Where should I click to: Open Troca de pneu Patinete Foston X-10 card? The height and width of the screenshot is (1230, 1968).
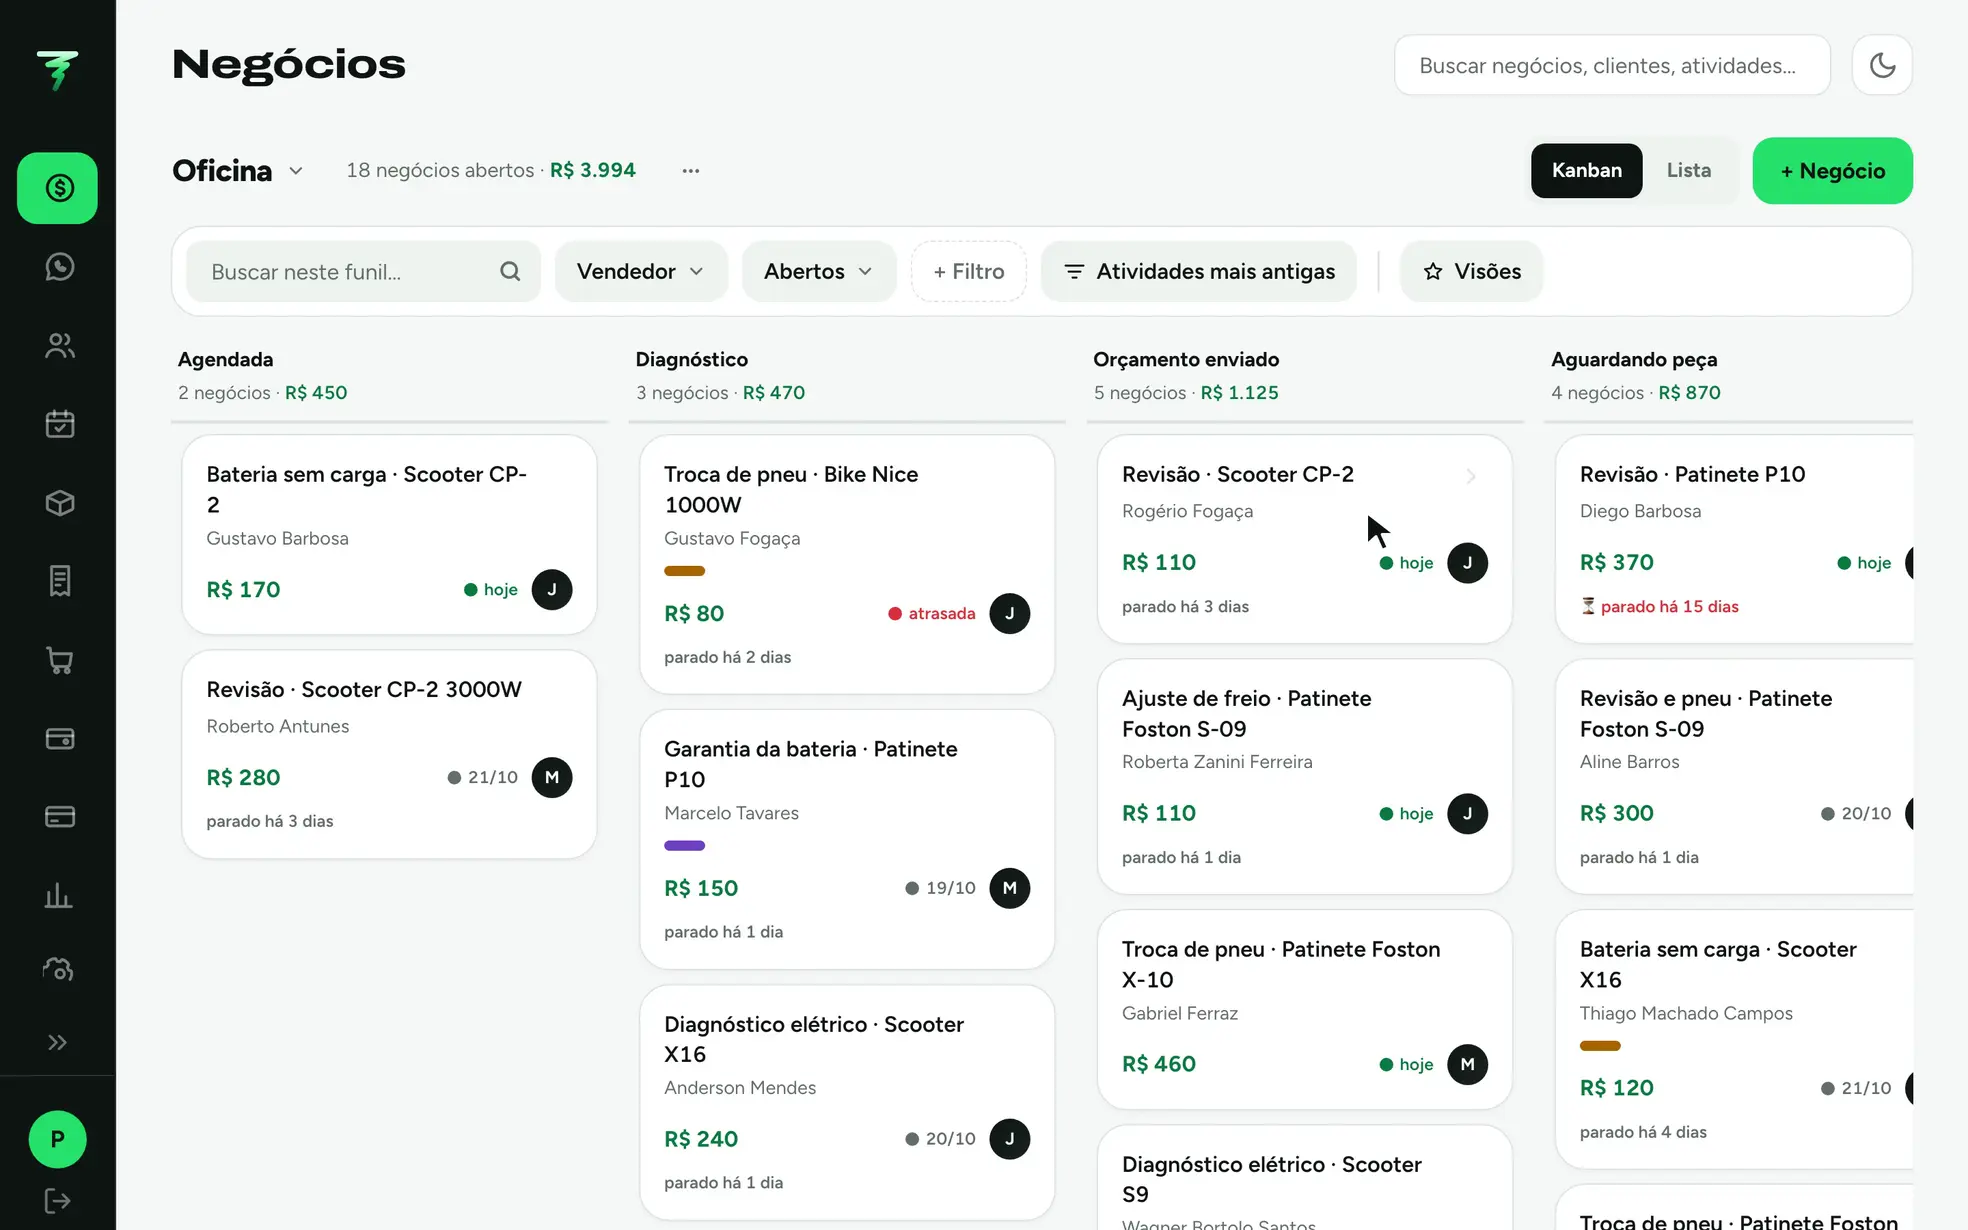(x=1305, y=1010)
